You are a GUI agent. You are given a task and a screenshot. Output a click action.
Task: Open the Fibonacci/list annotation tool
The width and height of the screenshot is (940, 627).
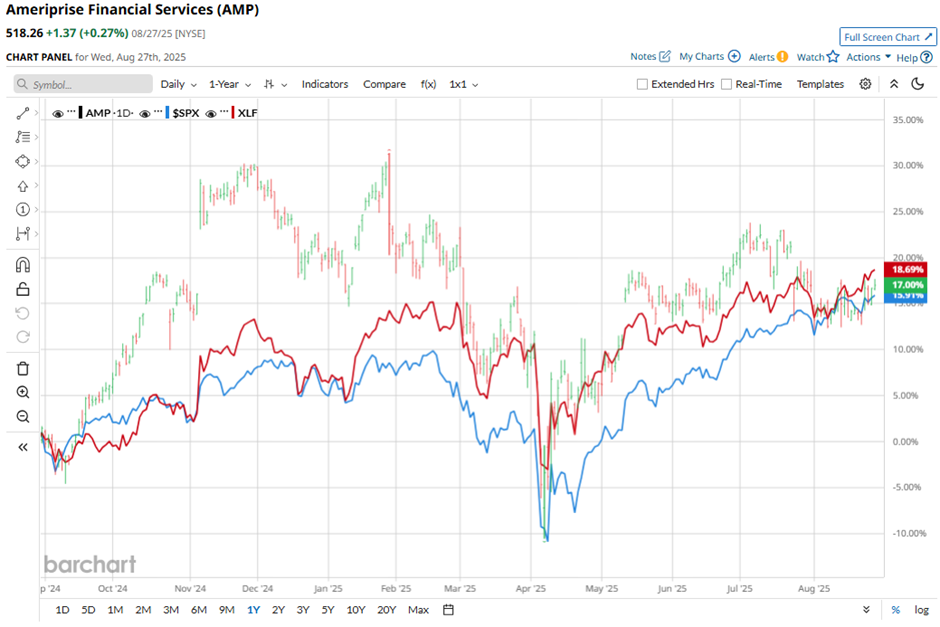(x=23, y=137)
